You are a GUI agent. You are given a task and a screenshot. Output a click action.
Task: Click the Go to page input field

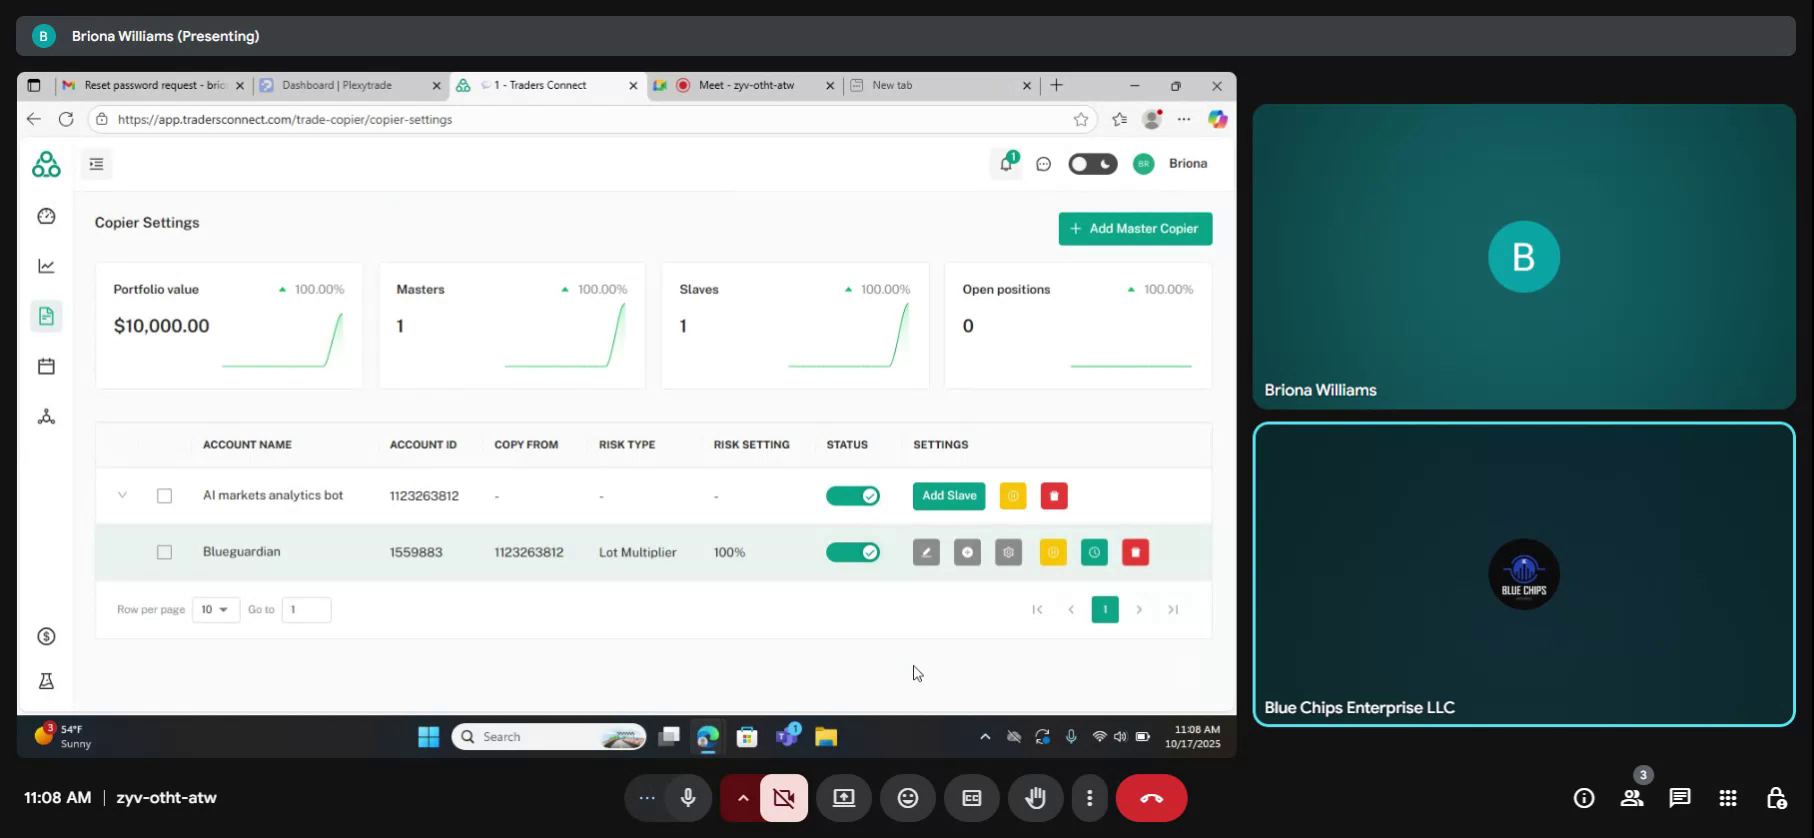[306, 610]
